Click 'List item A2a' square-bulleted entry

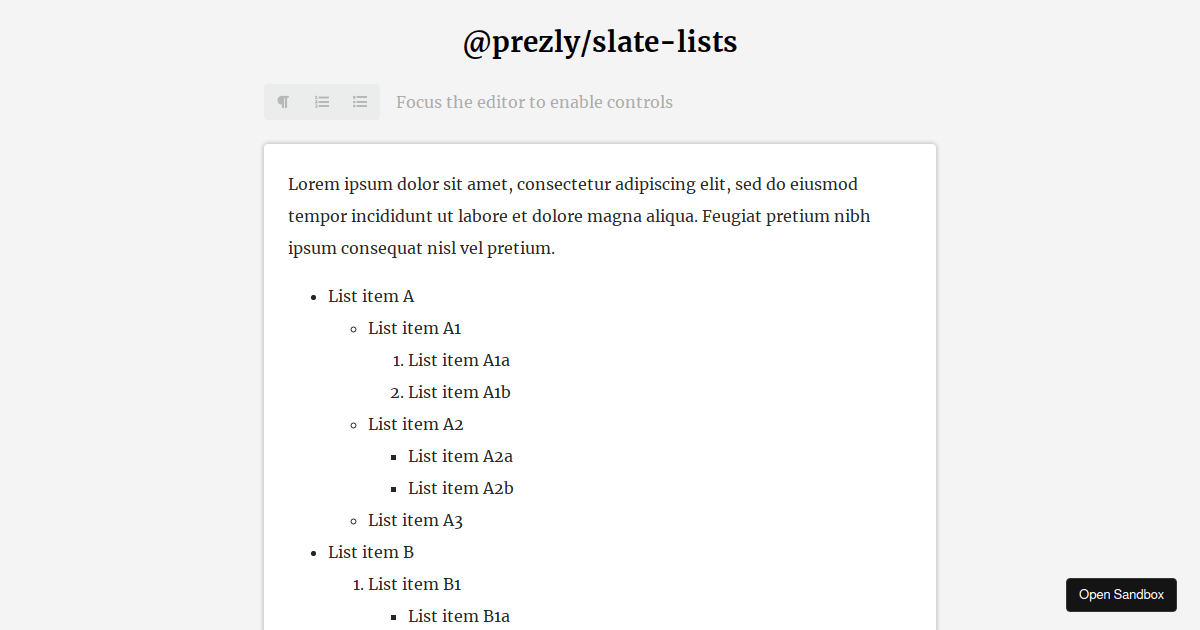(460, 456)
